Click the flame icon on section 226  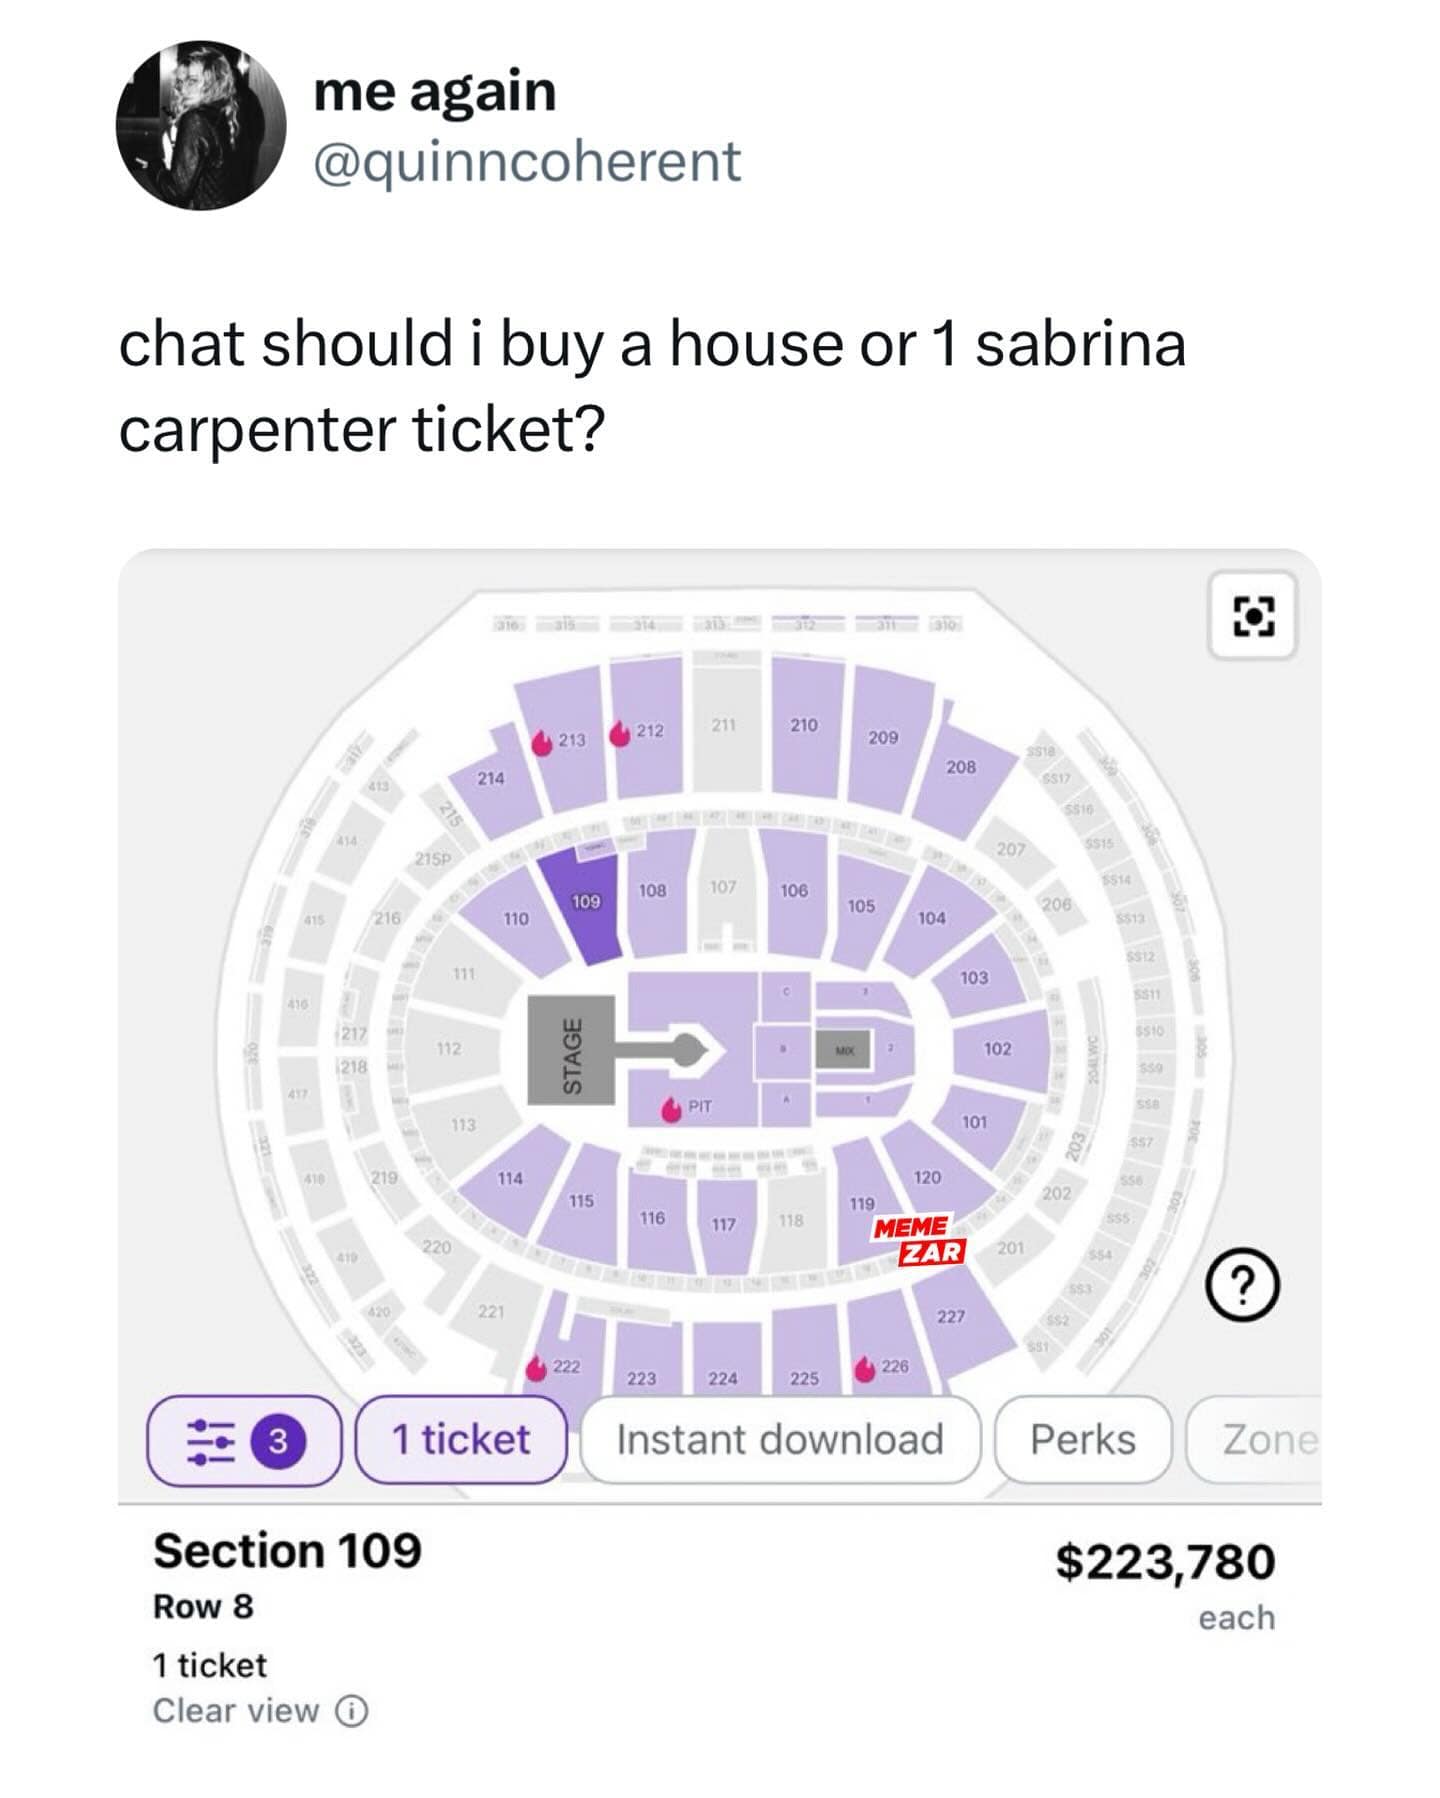[866, 1369]
